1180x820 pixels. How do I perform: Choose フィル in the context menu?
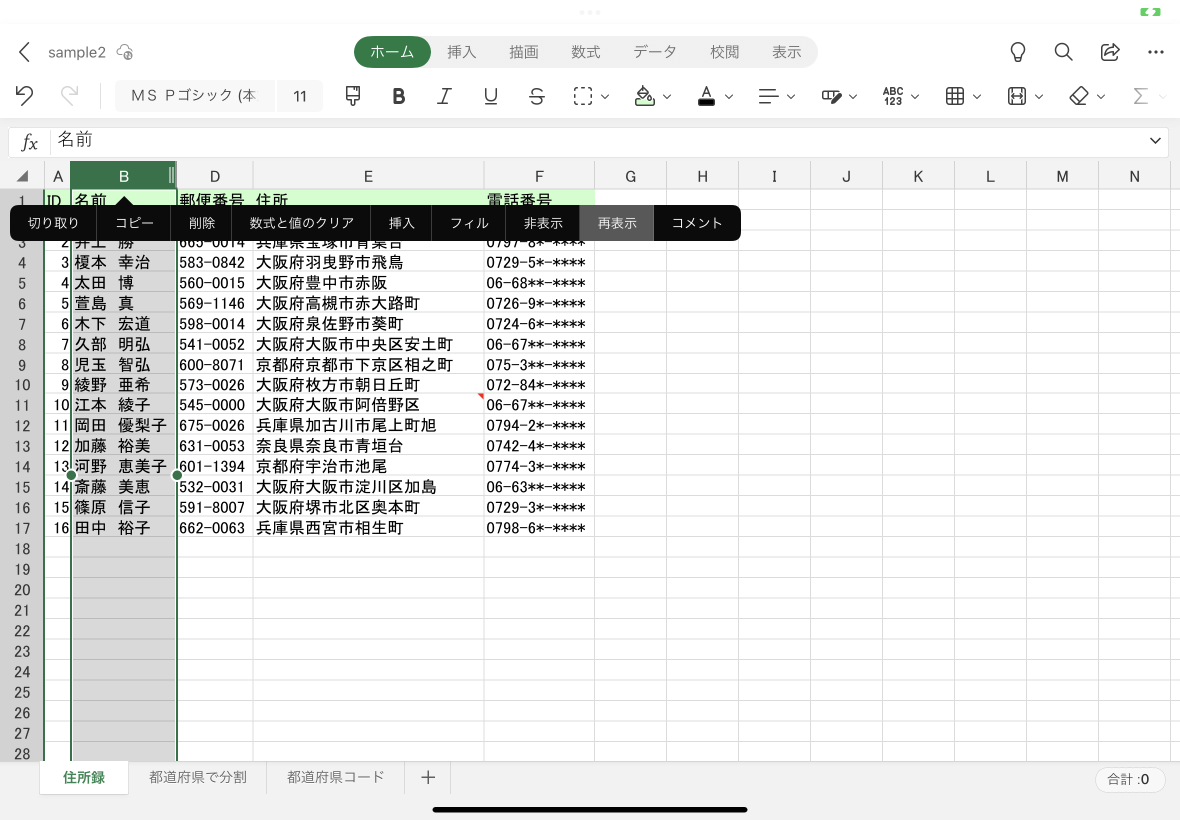469,223
